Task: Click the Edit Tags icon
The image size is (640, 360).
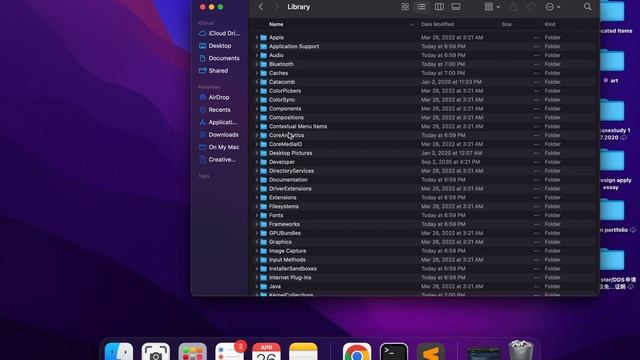Action: (x=531, y=7)
